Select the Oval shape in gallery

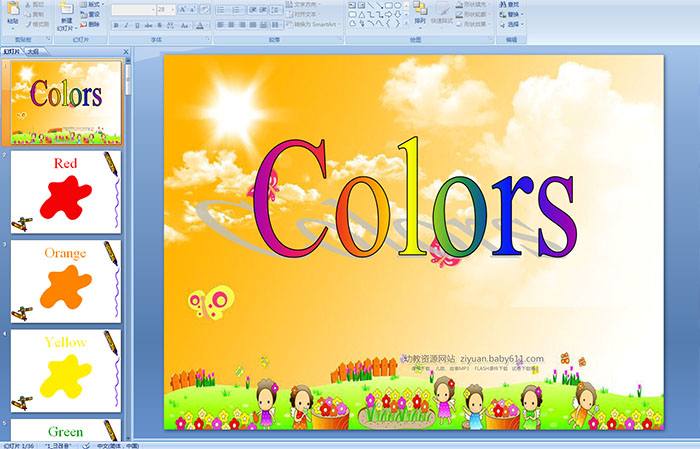397,5
